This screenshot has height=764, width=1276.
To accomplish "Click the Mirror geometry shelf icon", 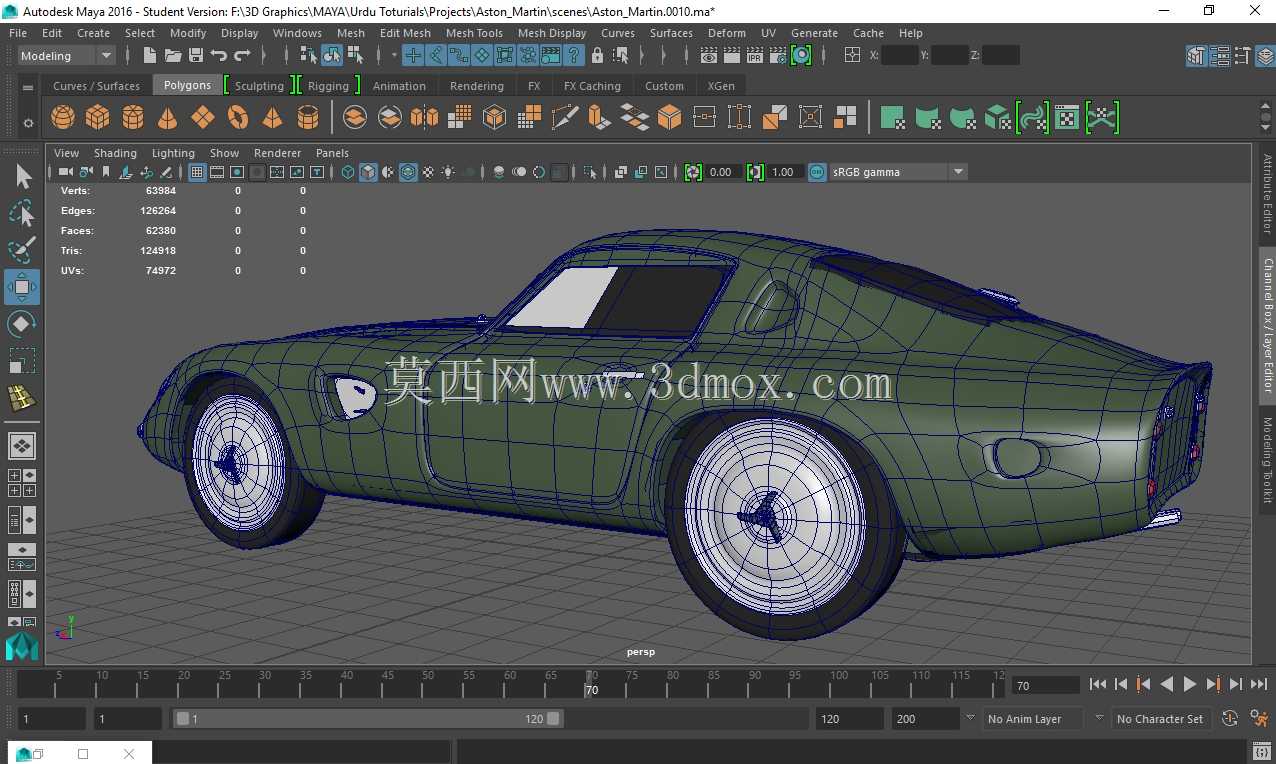I will click(425, 118).
